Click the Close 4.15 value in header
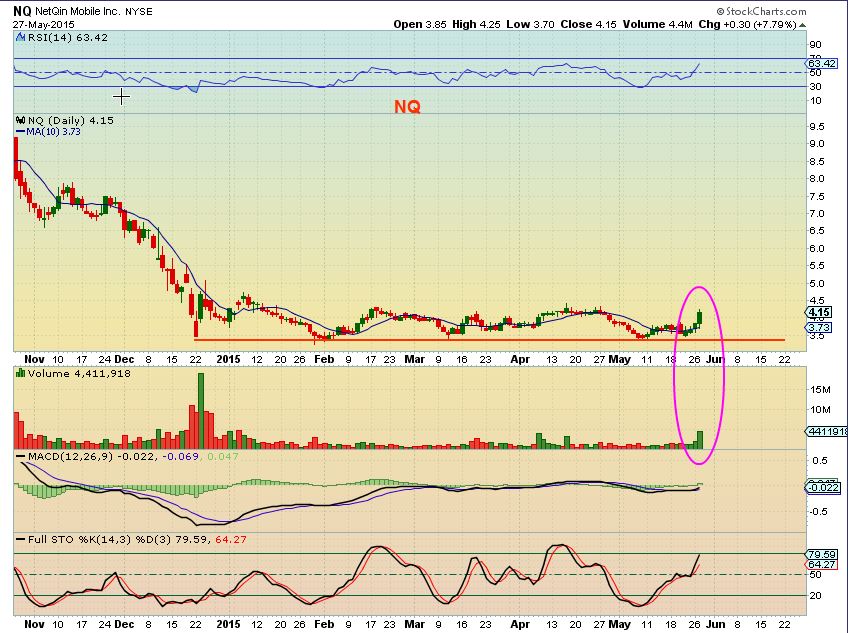The height and width of the screenshot is (633, 848). pos(588,24)
